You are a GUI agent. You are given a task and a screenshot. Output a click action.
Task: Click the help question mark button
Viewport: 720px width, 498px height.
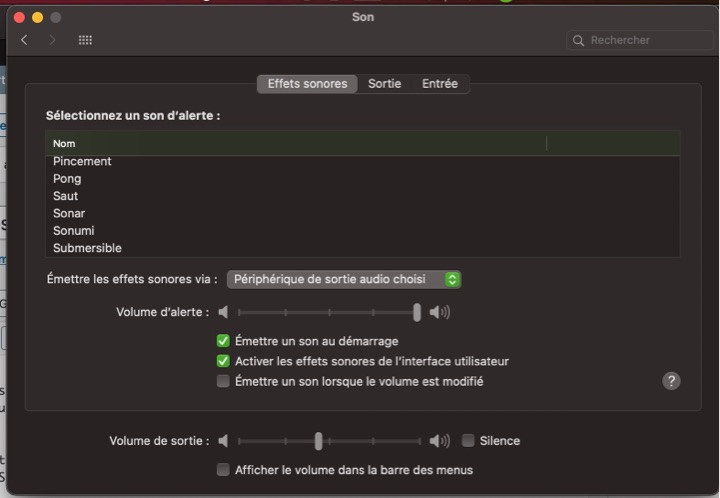pos(671,380)
